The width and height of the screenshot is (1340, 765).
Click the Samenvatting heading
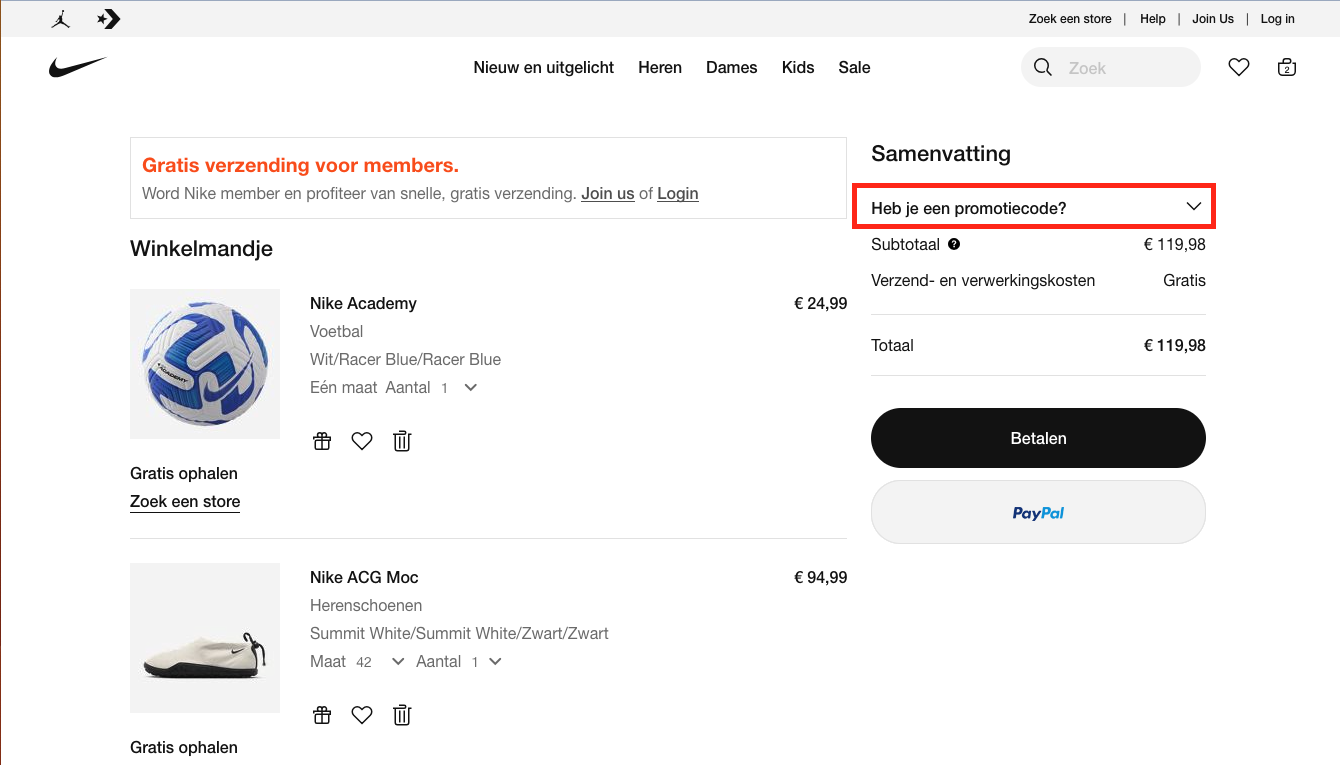941,153
